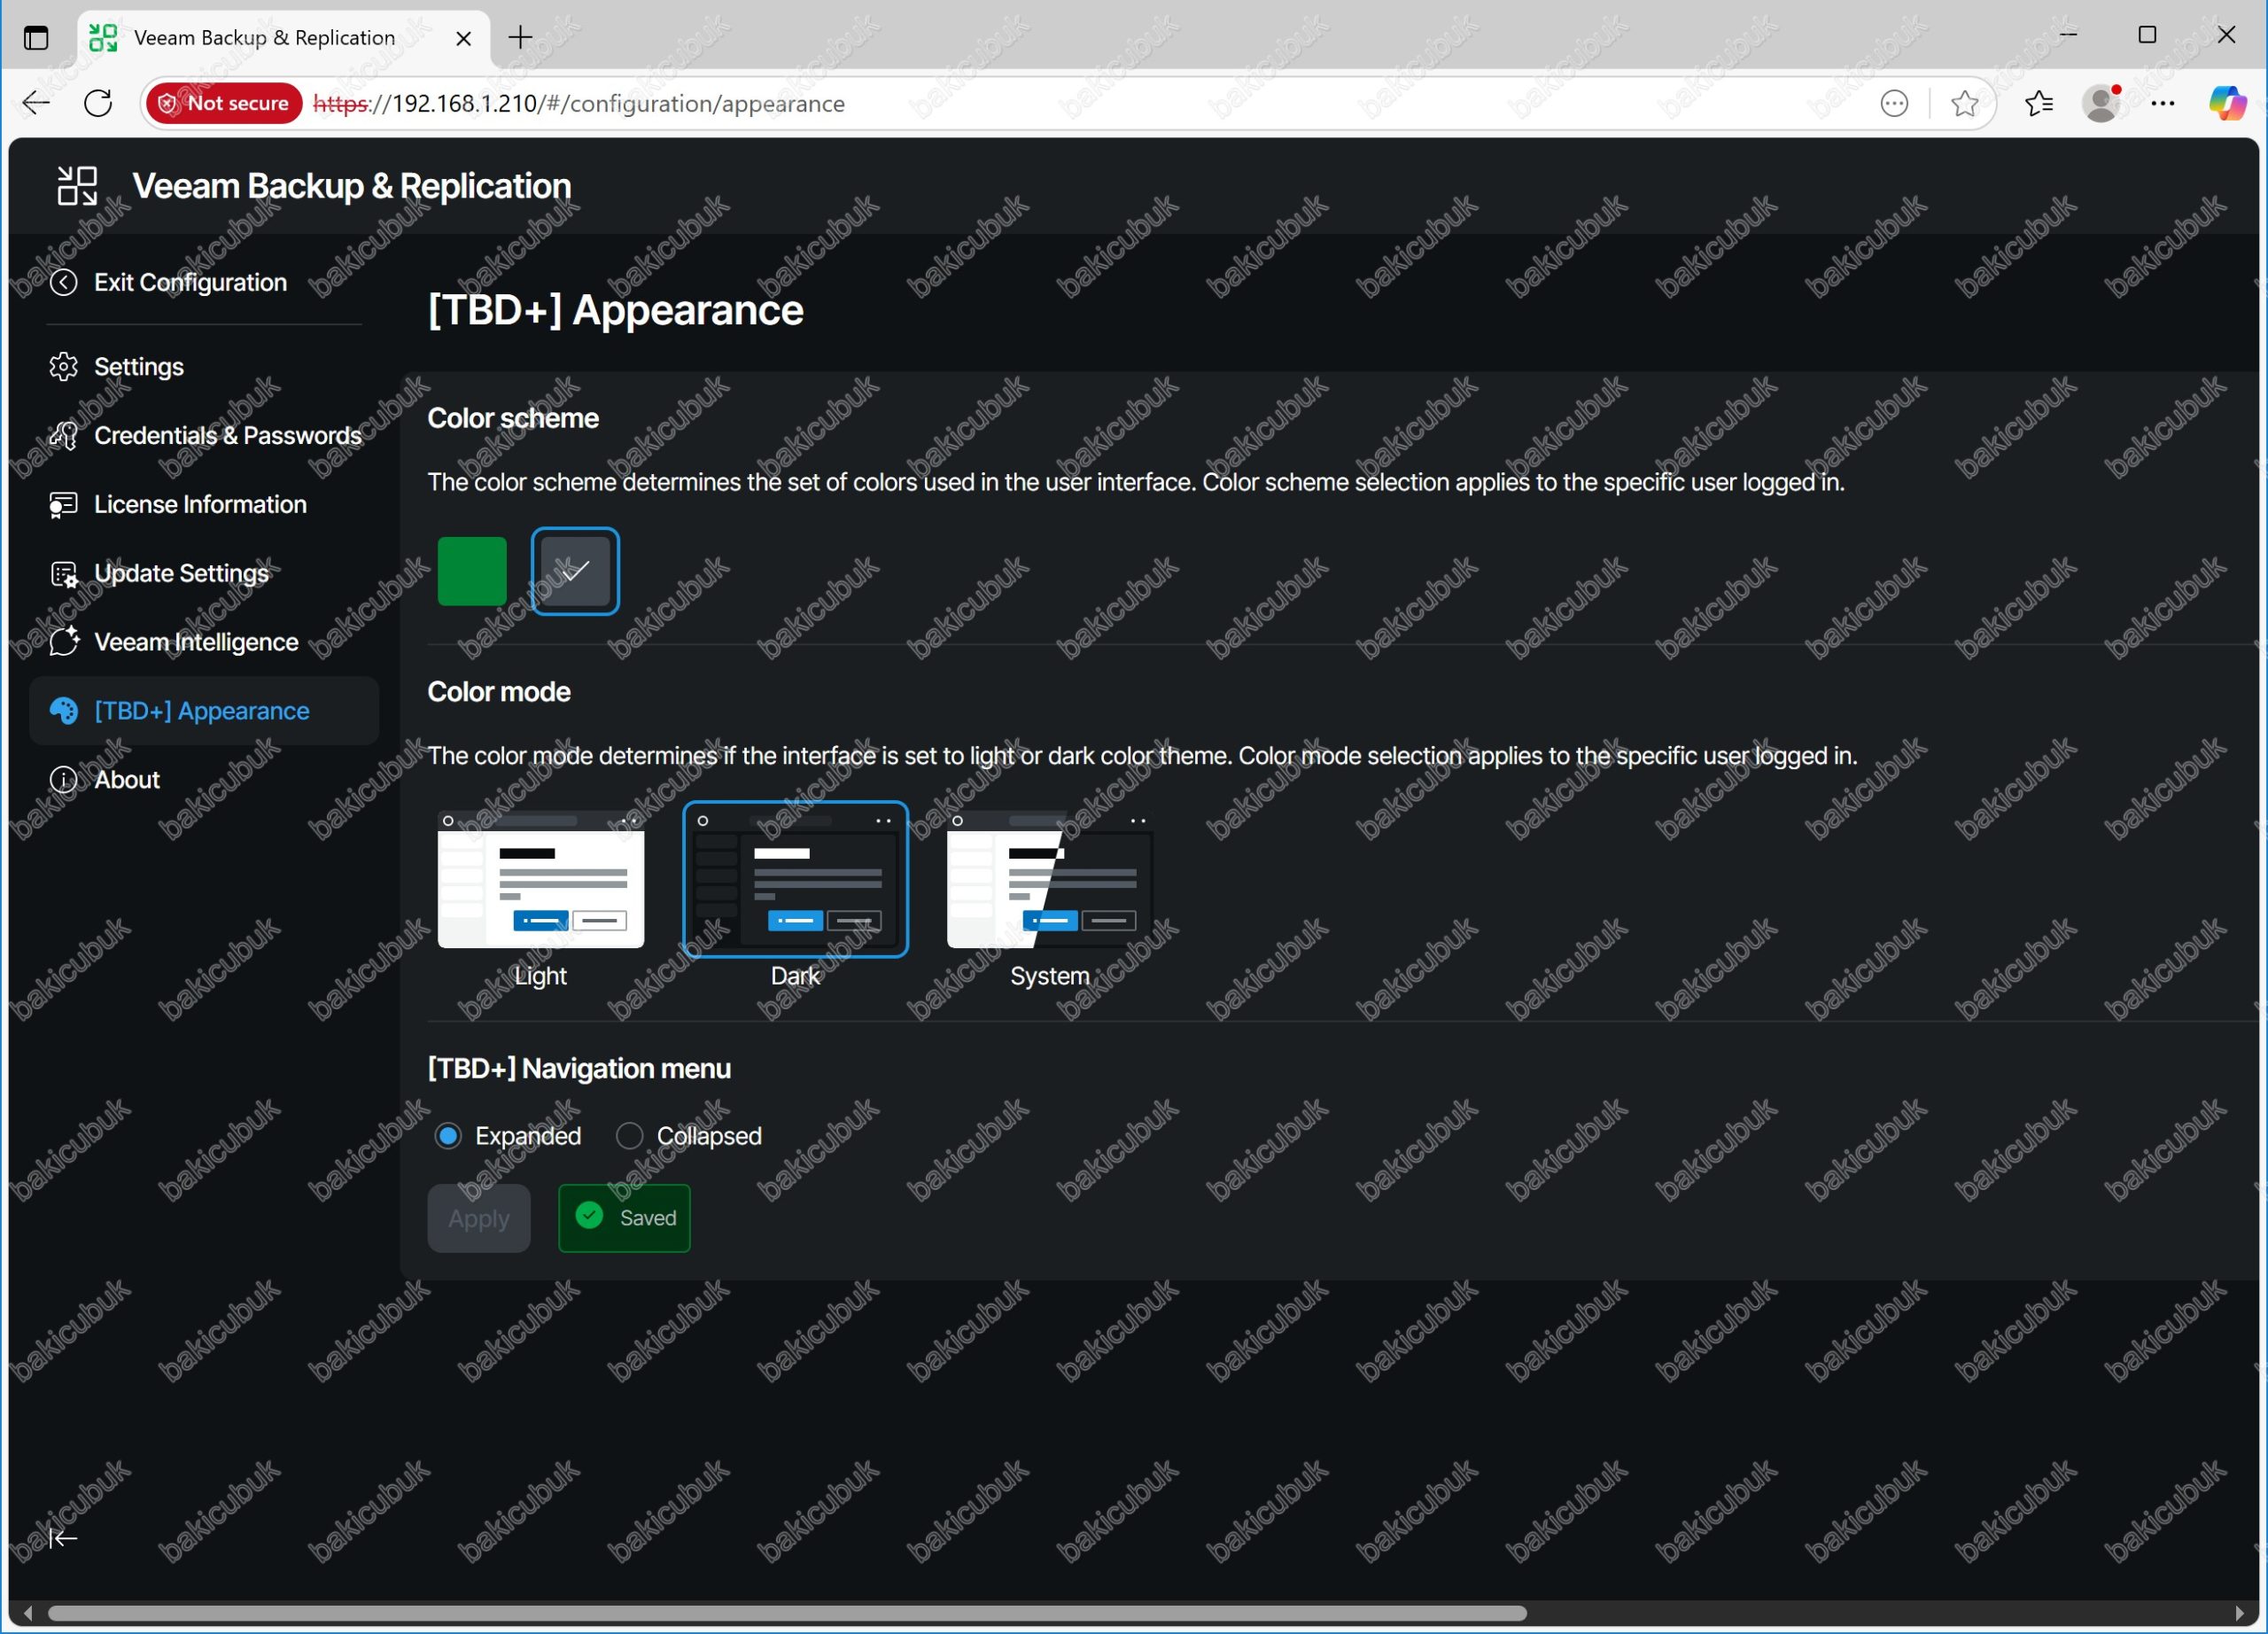Click the Not secure warning badge
The image size is (2268, 1634).
coord(224,103)
